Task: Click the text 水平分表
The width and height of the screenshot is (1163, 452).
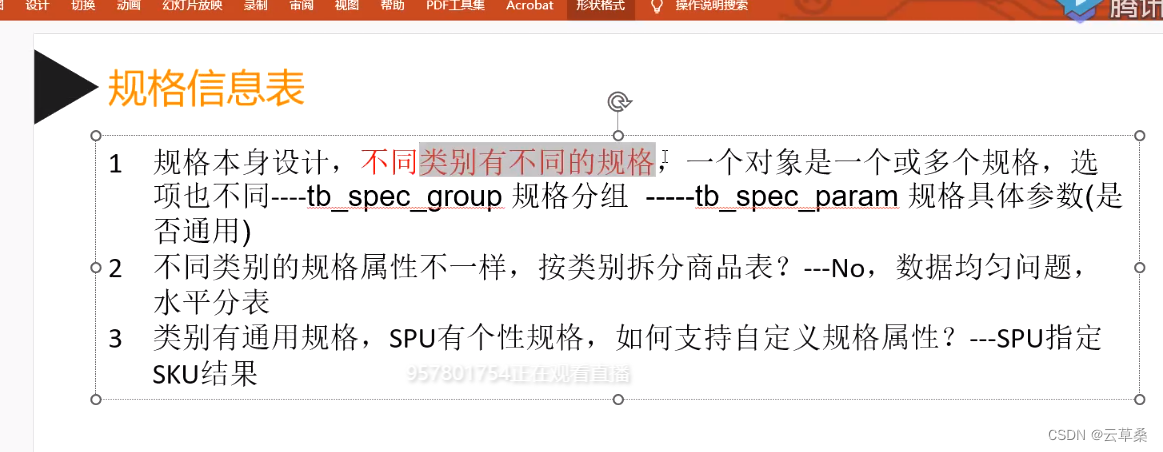Action: coord(211,303)
